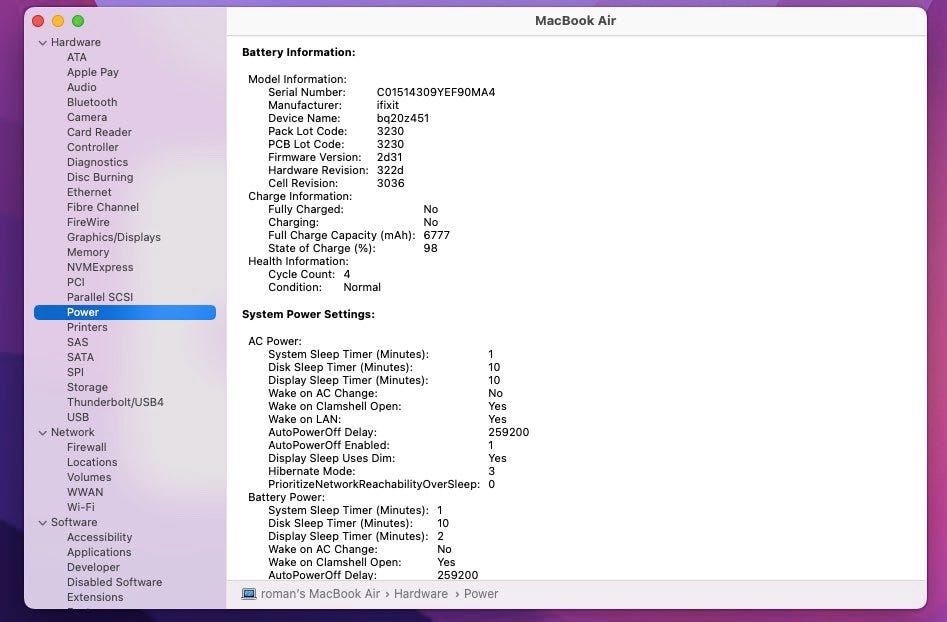Open Developer entry
The width and height of the screenshot is (947, 622).
click(x=93, y=568)
